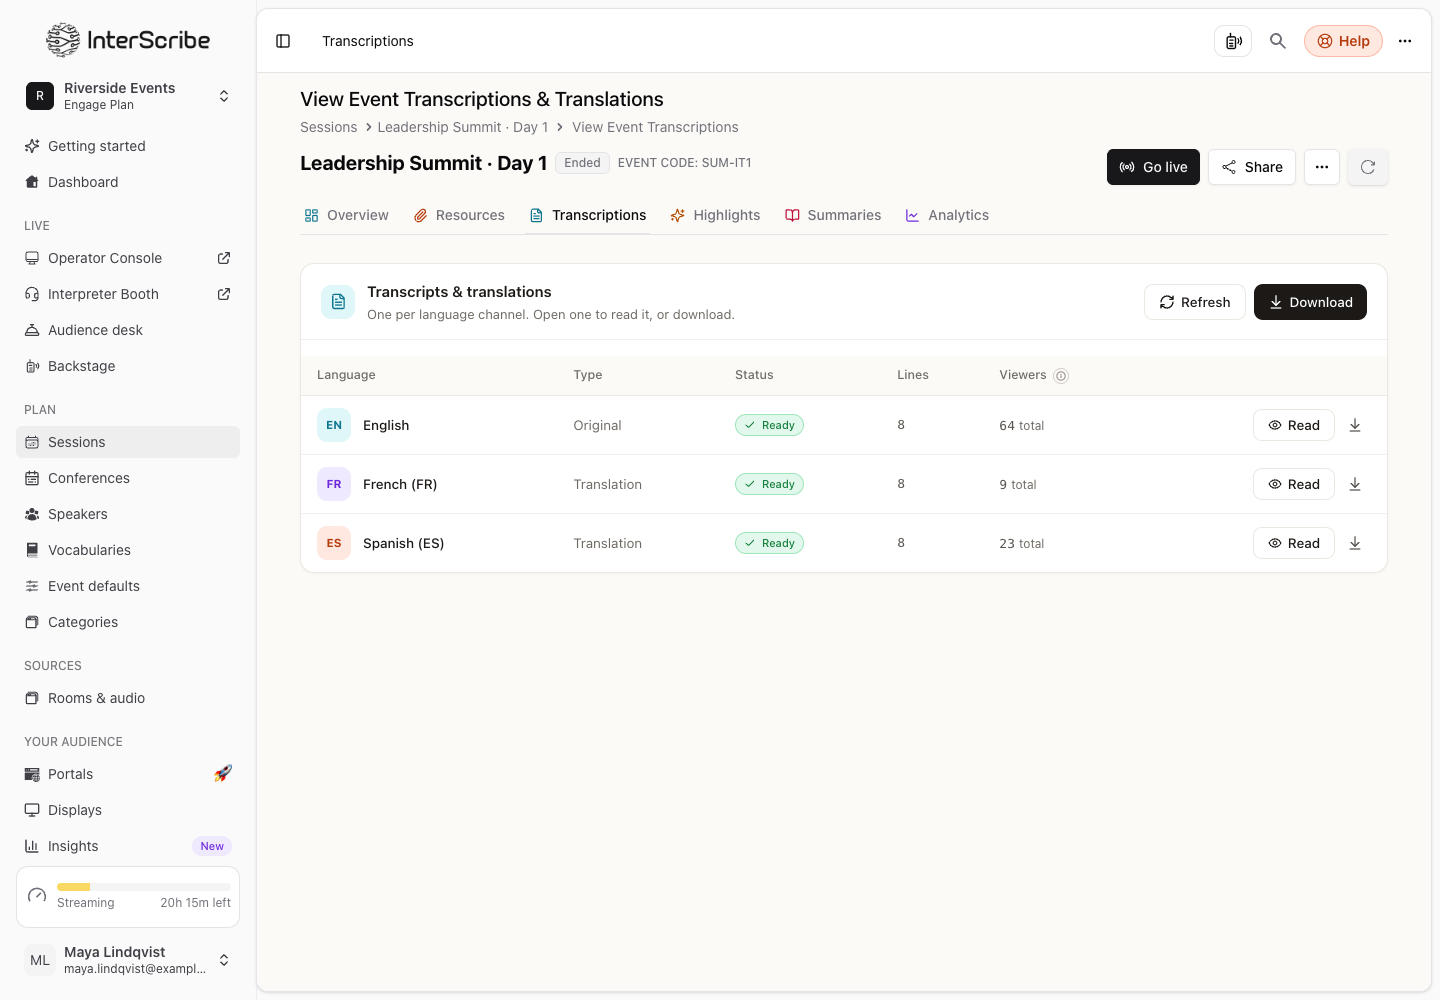Download the French (FR) transcript icon
This screenshot has width=1440, height=1000.
coord(1355,484)
